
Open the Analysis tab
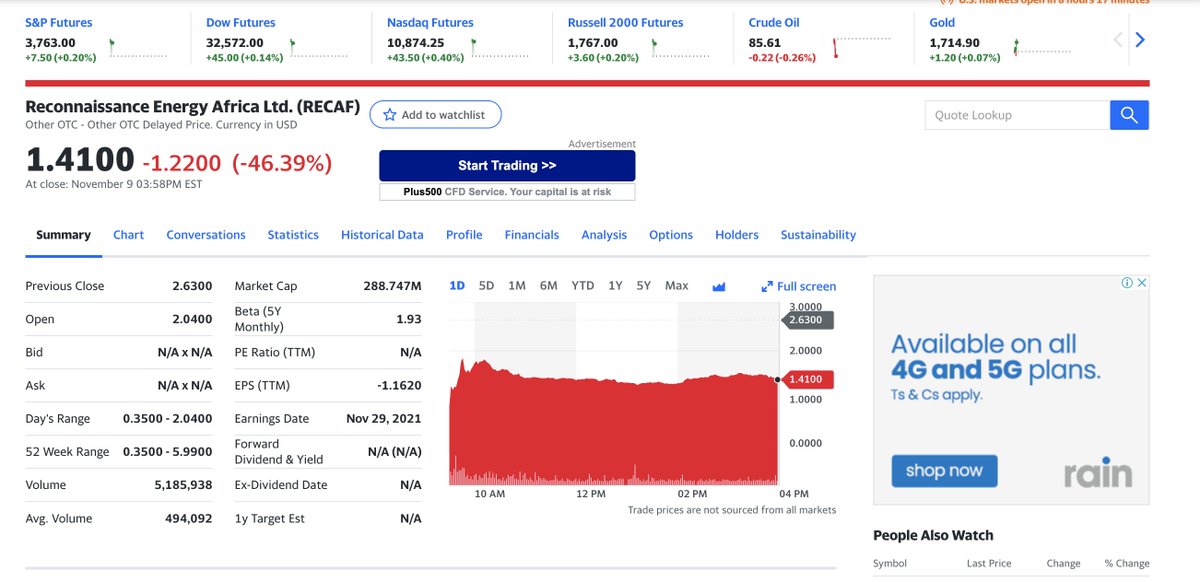[x=604, y=235]
